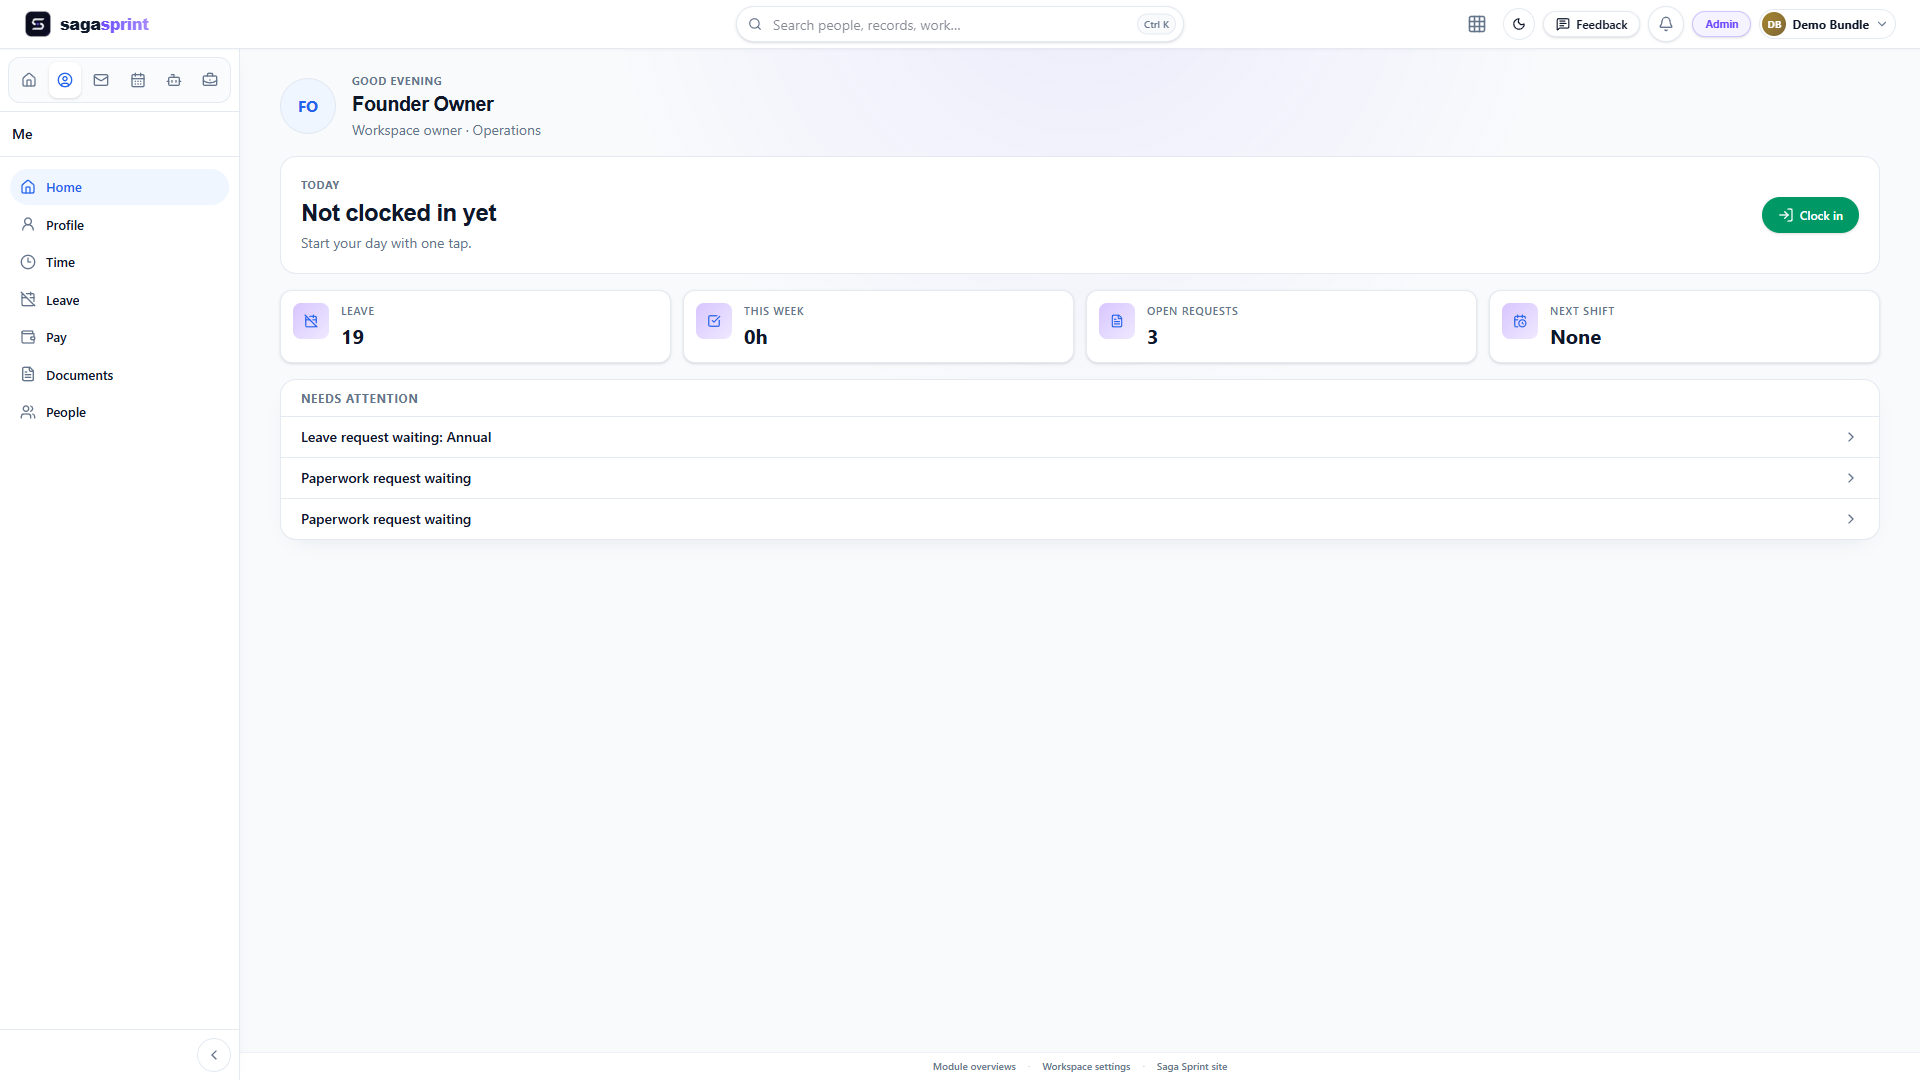Open the calendar module icon
The height and width of the screenshot is (1080, 1920).
point(138,80)
